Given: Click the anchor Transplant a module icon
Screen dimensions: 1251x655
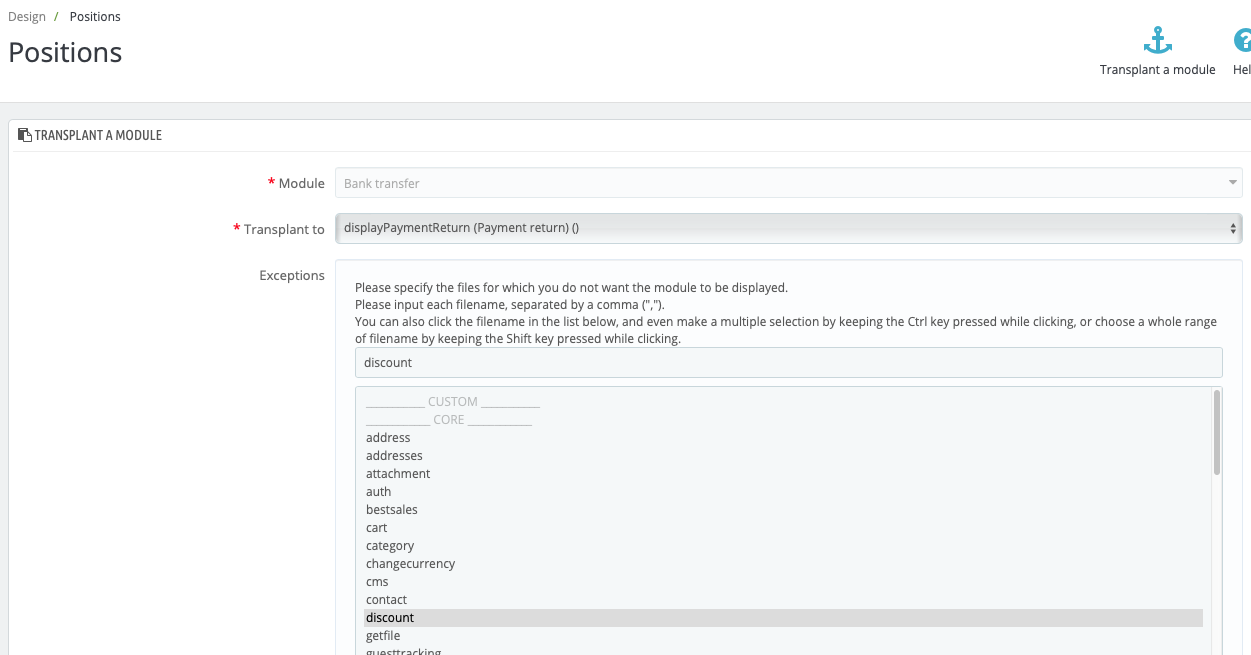Looking at the screenshot, I should (1157, 41).
